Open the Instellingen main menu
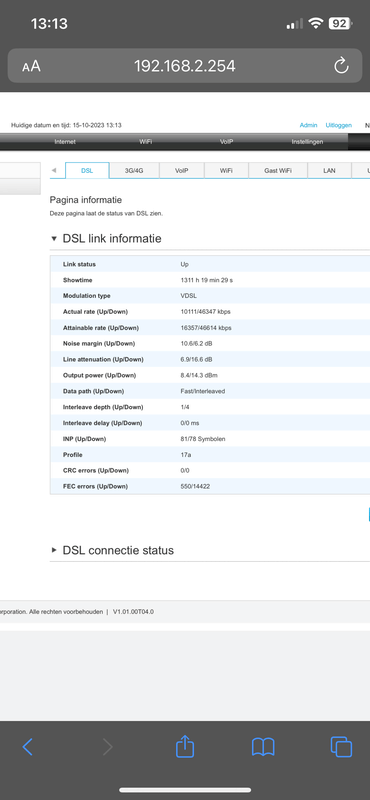Image resolution: width=370 pixels, height=800 pixels. click(307, 142)
